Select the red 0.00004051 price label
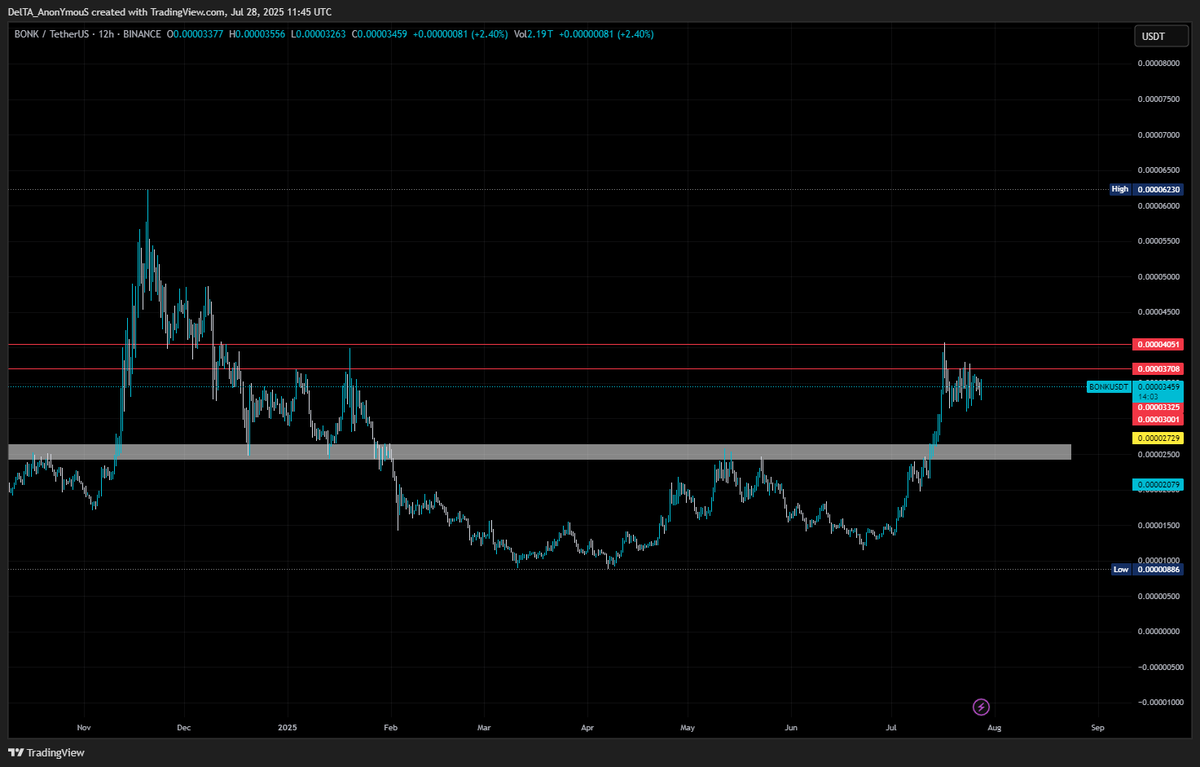The height and width of the screenshot is (767, 1200). pos(1160,344)
